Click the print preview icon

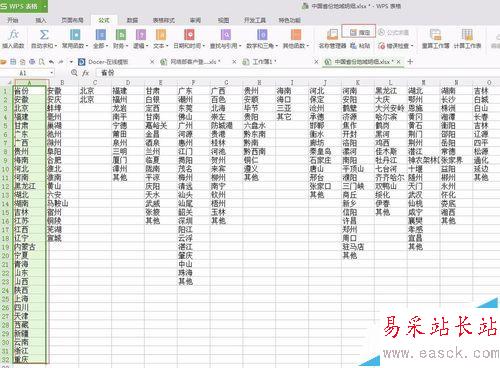point(41,62)
